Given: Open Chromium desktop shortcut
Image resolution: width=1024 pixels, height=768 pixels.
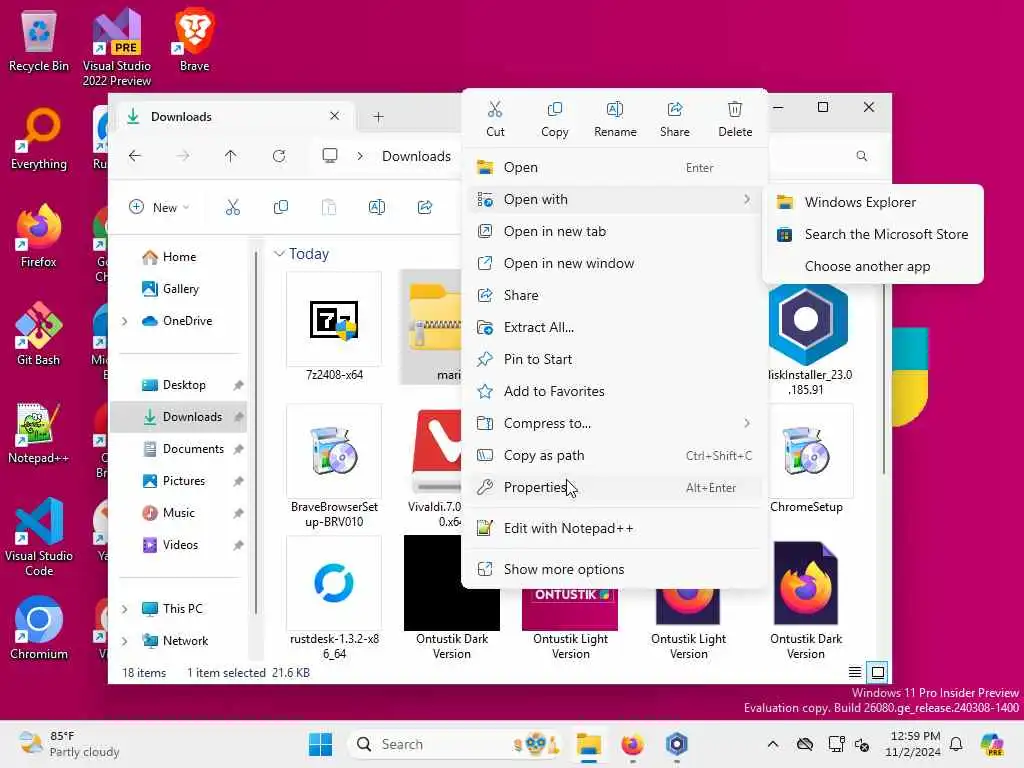Looking at the screenshot, I should (39, 628).
